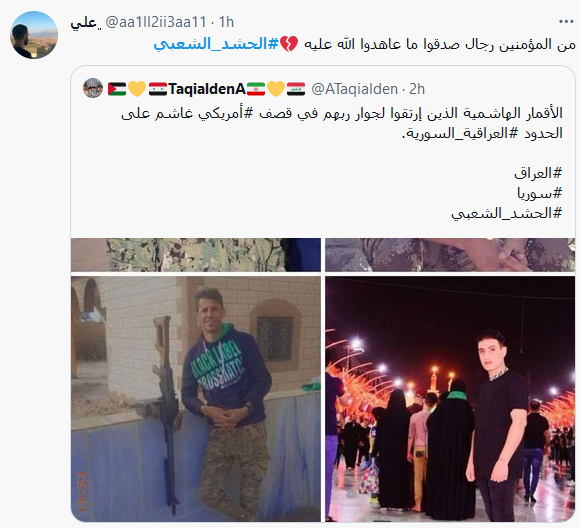
Task: Click the blue #الحشد_الشعبي hashtag in top tweet
Action: (216, 44)
